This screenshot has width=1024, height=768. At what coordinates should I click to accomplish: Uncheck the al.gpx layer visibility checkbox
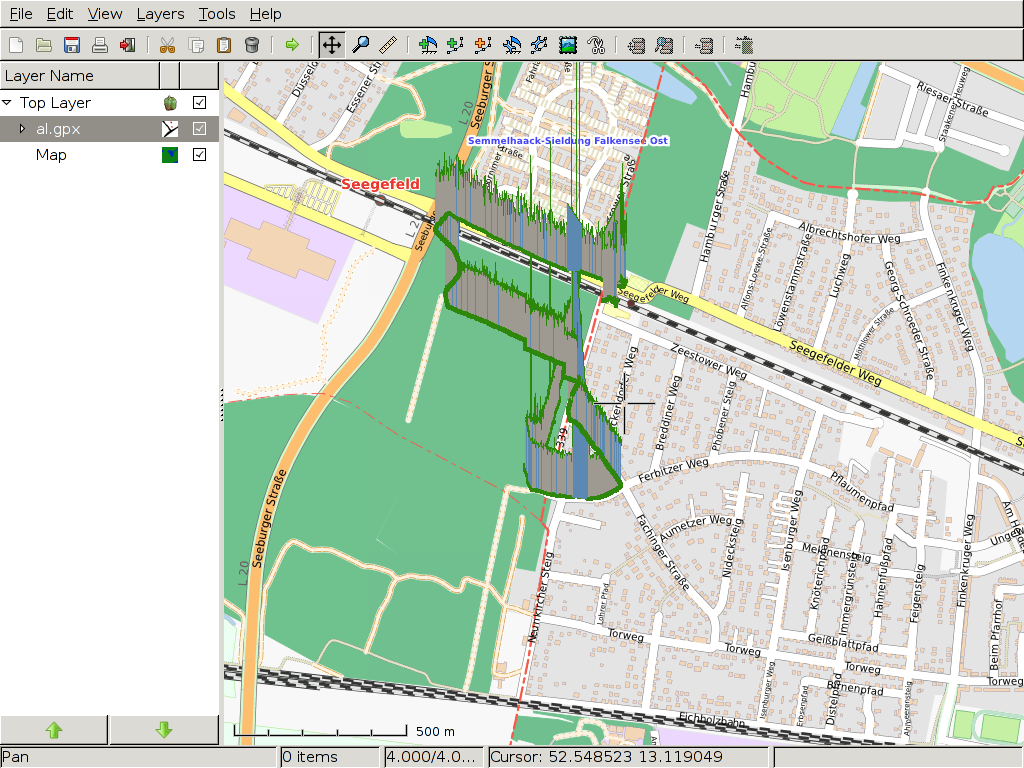tap(199, 129)
